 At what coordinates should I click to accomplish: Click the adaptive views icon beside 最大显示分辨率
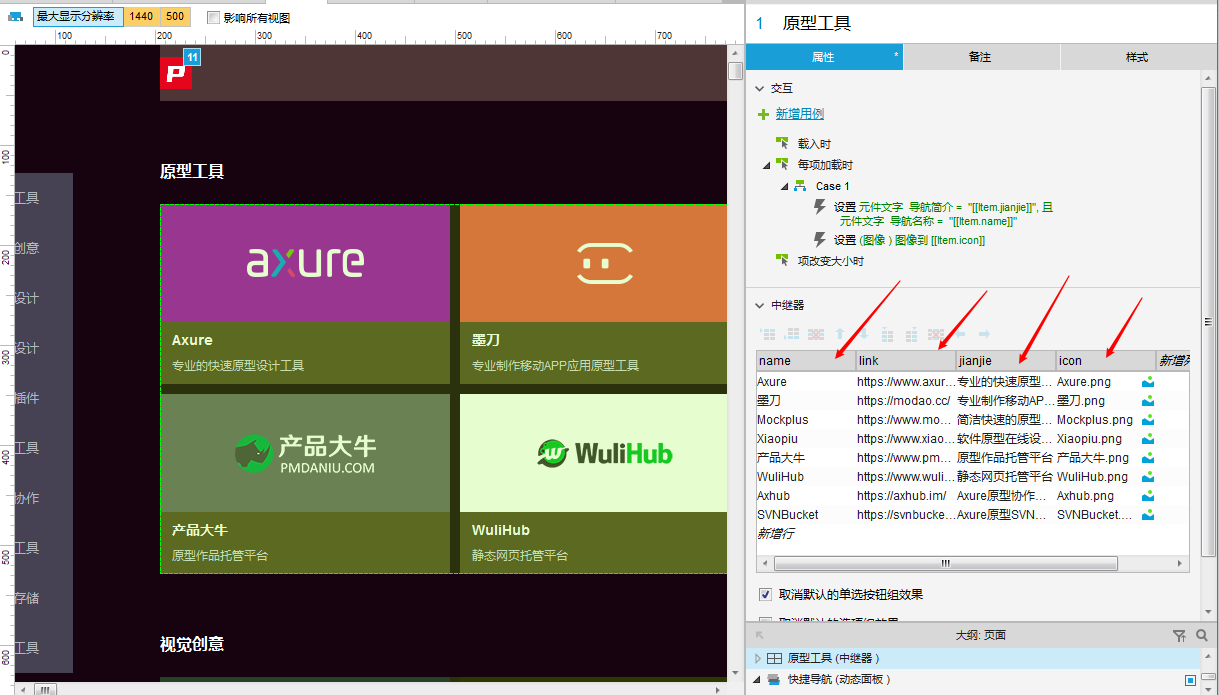(16, 17)
